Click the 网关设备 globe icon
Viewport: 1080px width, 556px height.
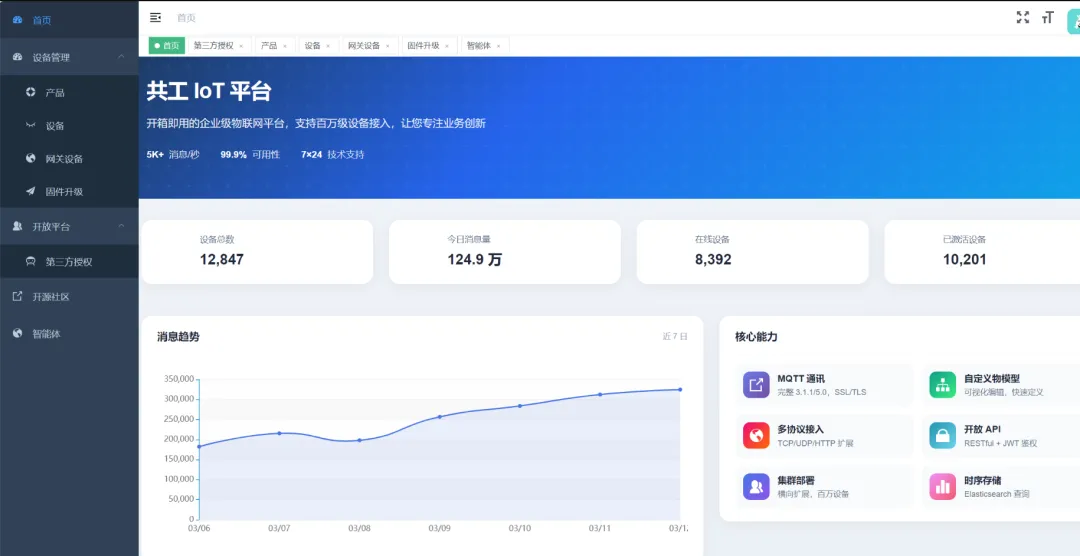30,158
